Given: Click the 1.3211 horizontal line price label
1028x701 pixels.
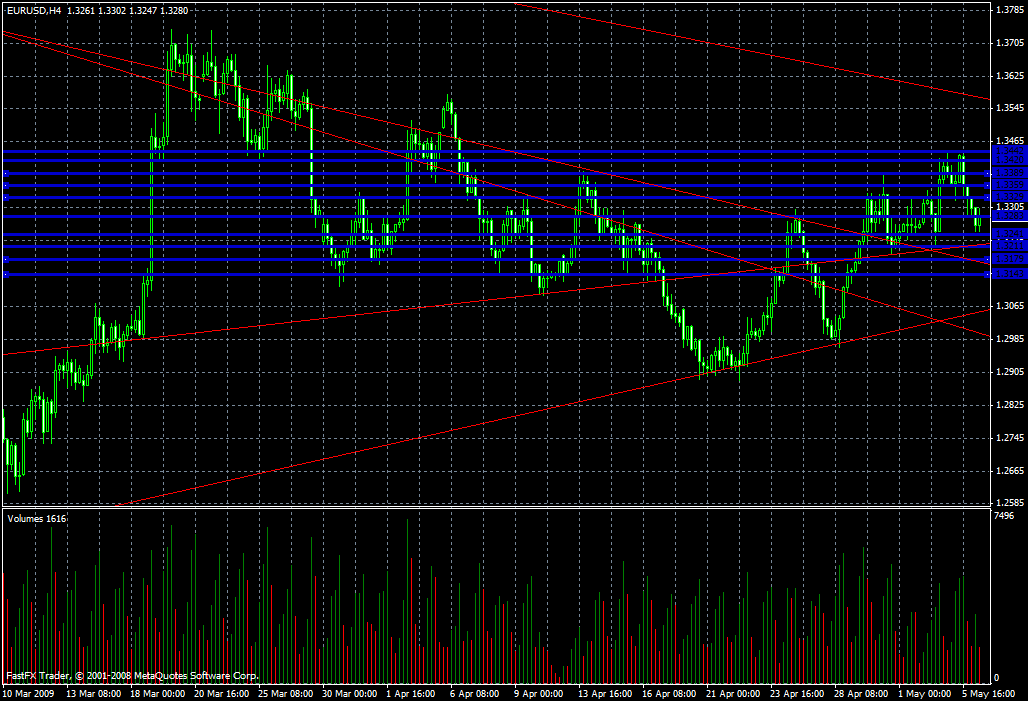Looking at the screenshot, I should tap(1009, 246).
